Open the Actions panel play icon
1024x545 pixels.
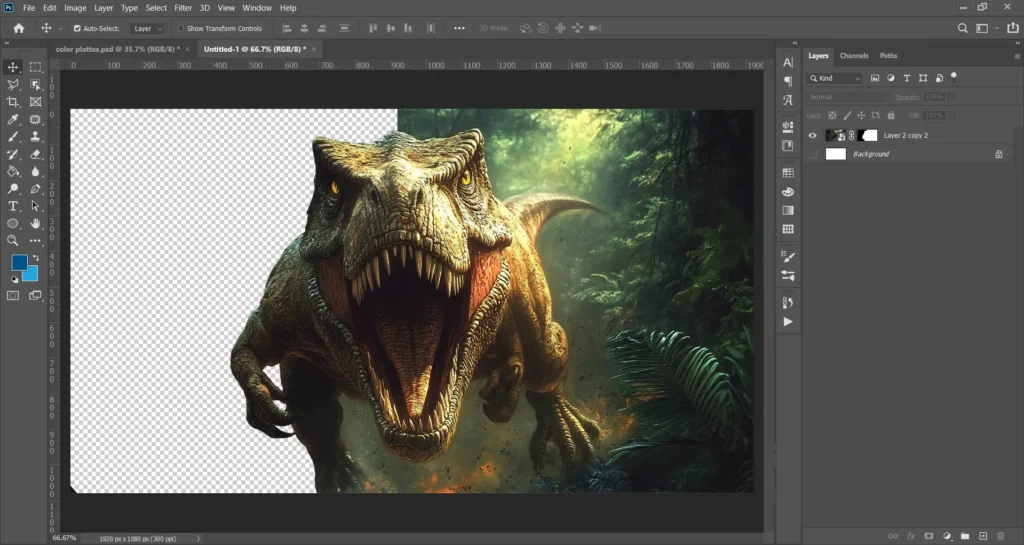(788, 322)
